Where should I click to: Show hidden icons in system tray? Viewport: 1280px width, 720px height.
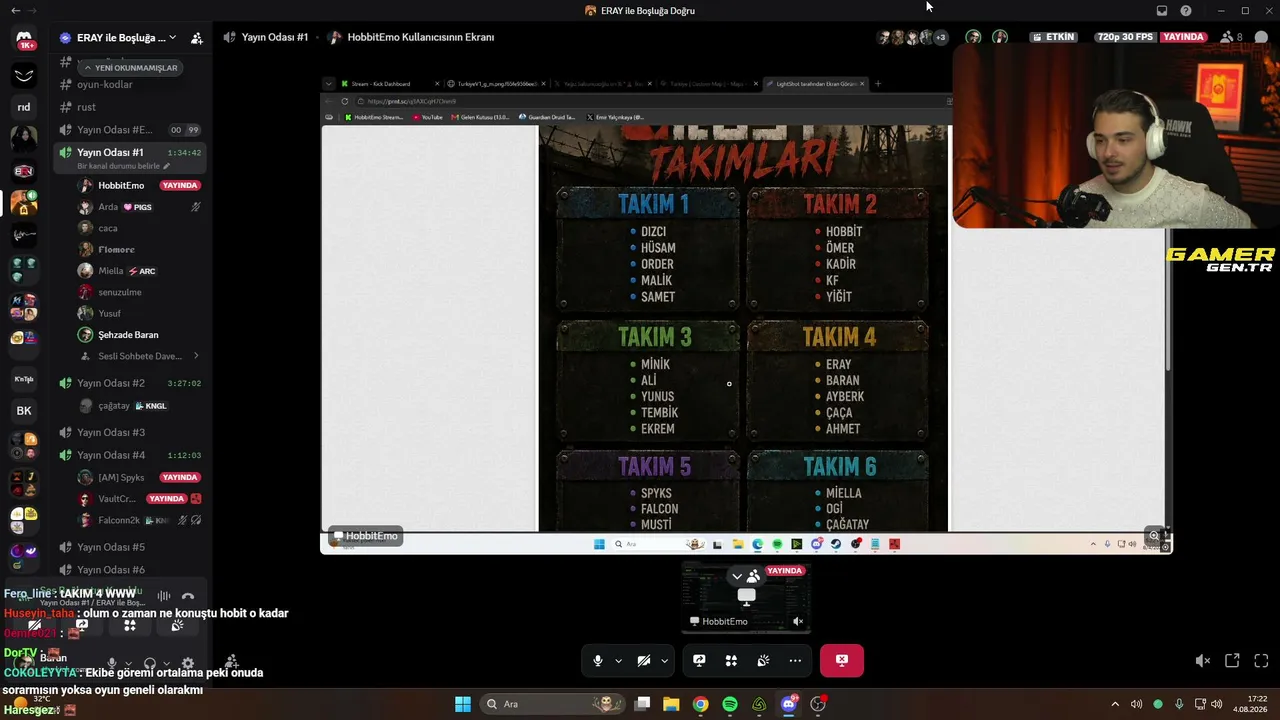(1115, 704)
